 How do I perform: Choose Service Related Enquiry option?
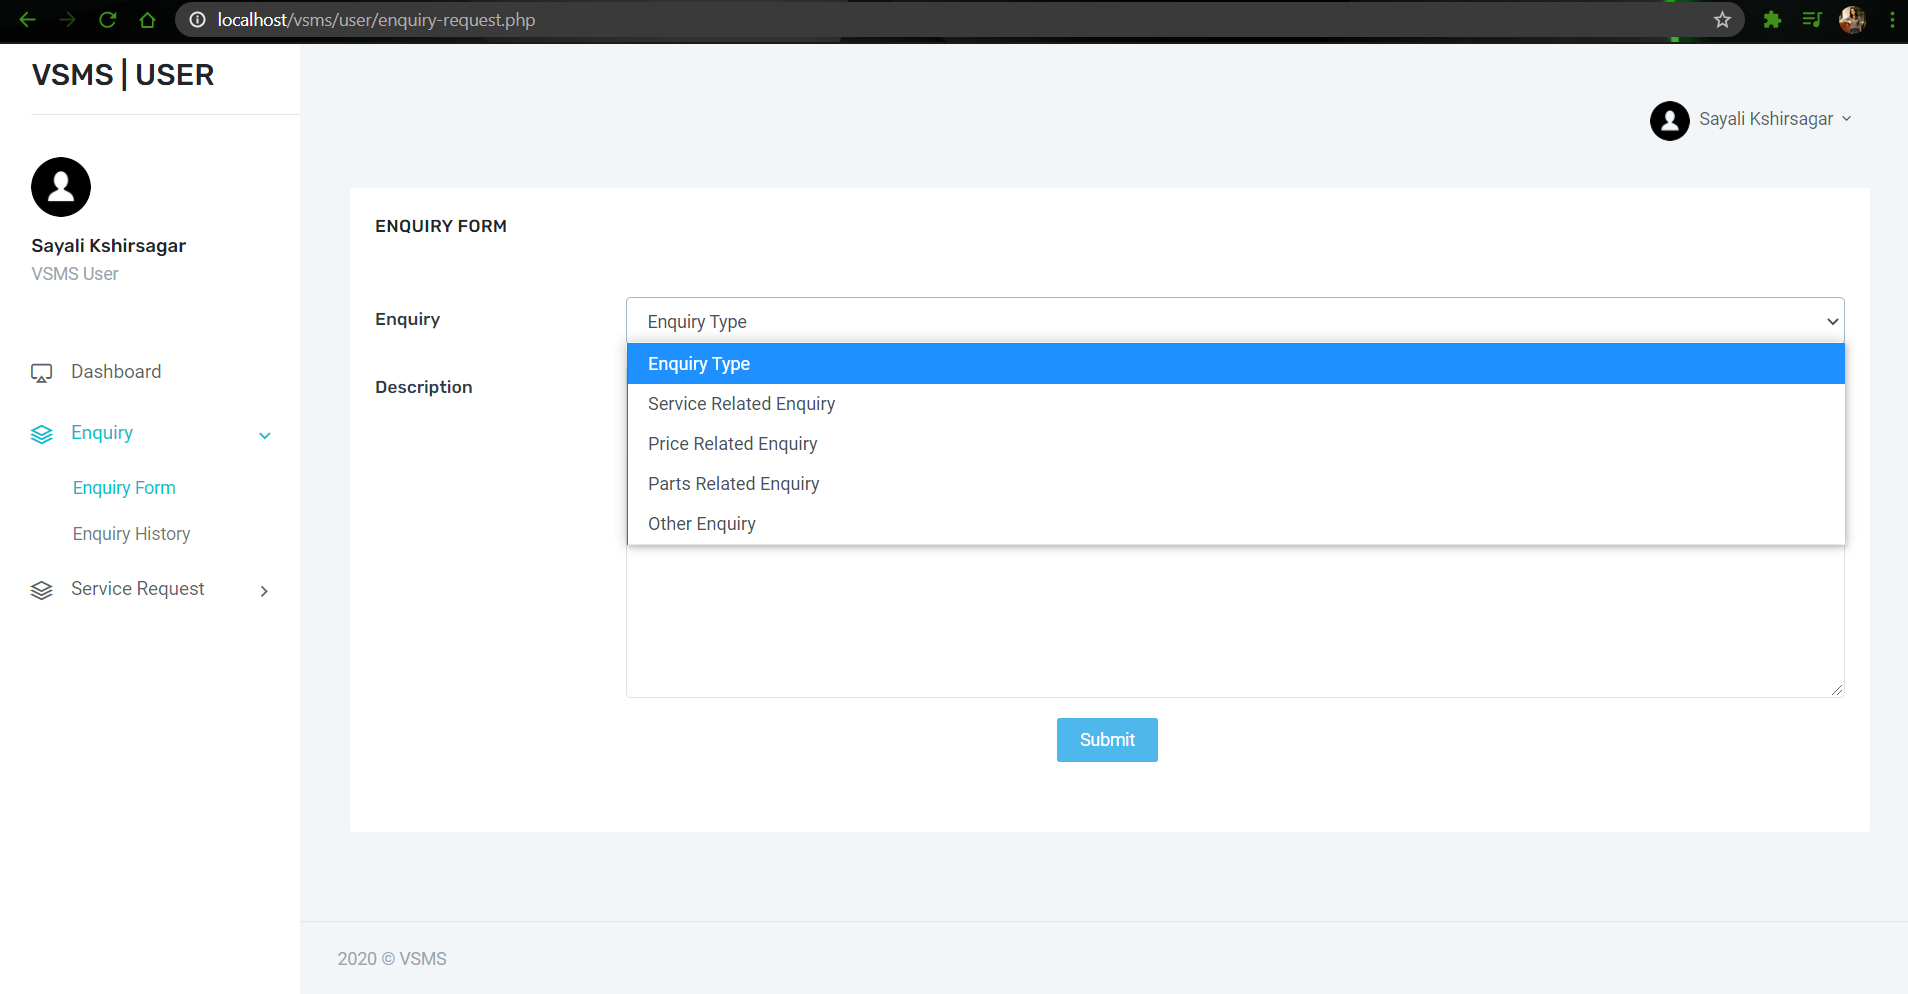click(1236, 404)
